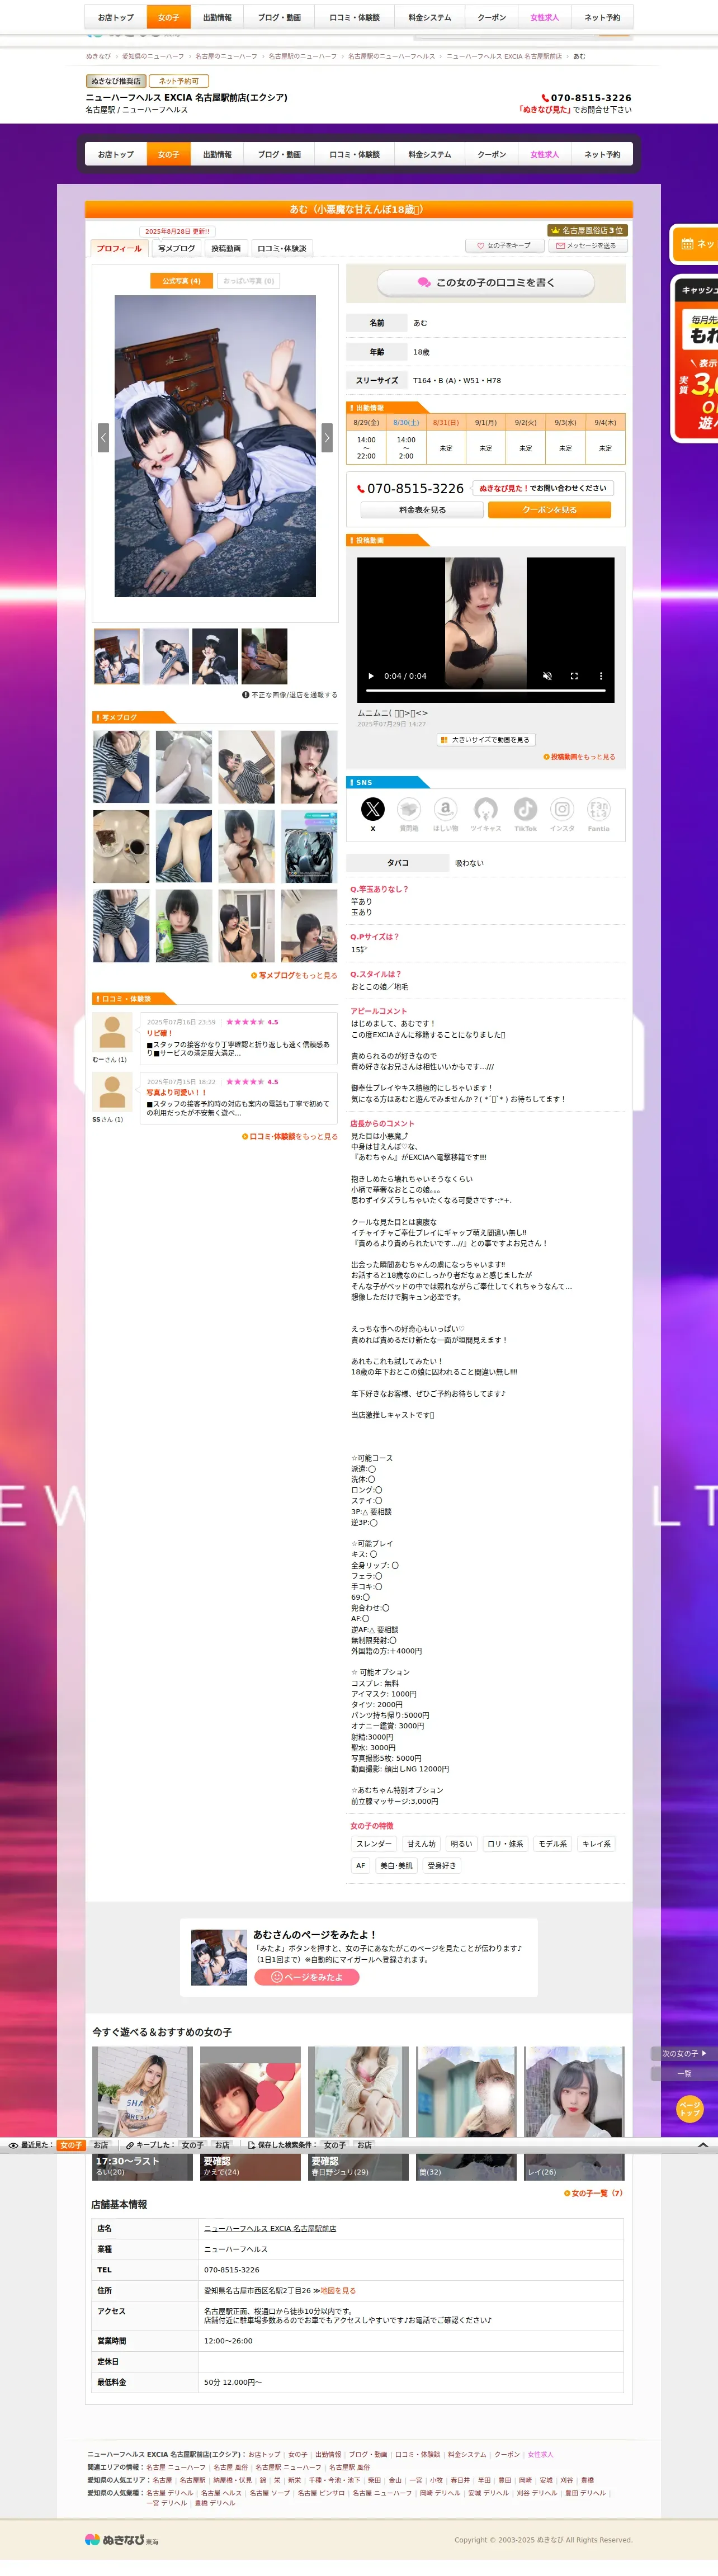Viewport: 718px width, 2576px height.
Task: Click the calendar ネット予約 side tab
Action: pyautogui.click(x=695, y=244)
